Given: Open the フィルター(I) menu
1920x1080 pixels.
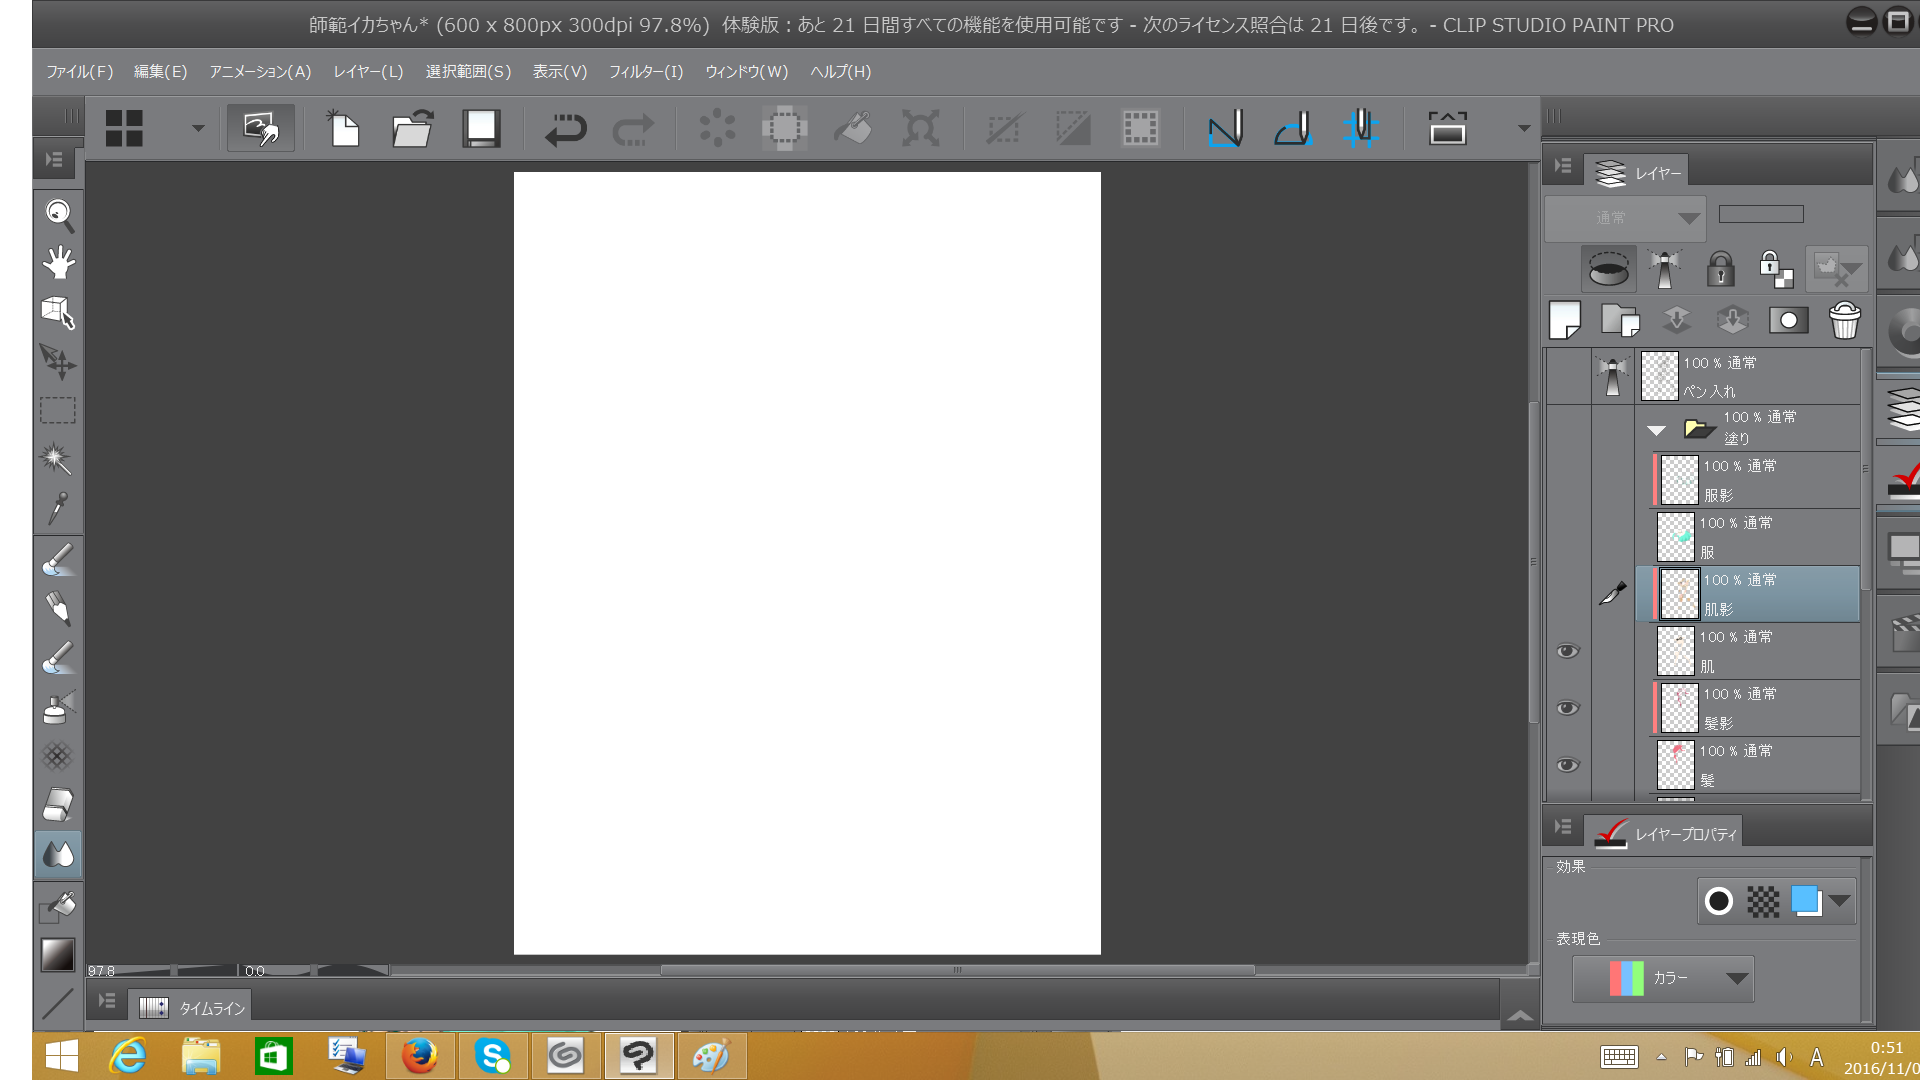Looking at the screenshot, I should tap(645, 72).
